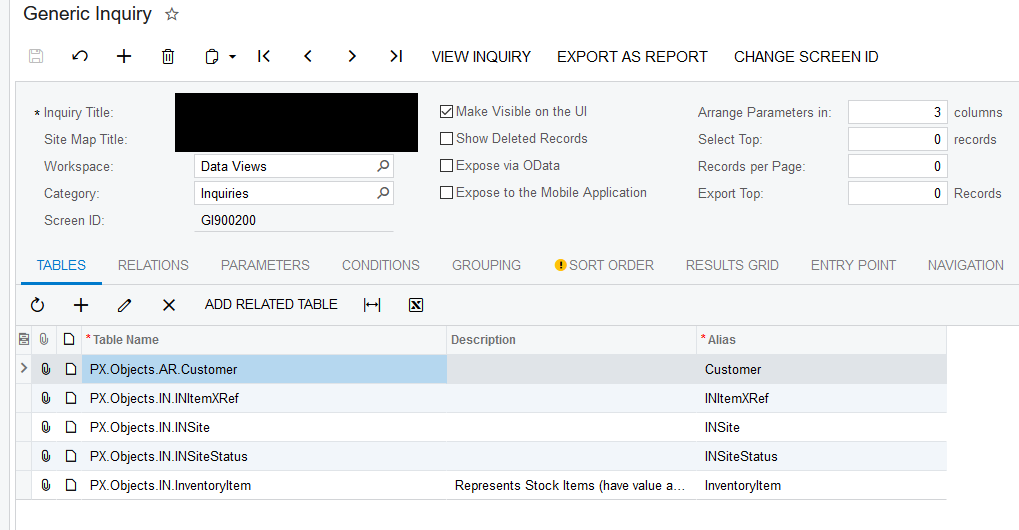Open the clipboard dropdown arrow
The height and width of the screenshot is (530, 1019).
[x=233, y=57]
